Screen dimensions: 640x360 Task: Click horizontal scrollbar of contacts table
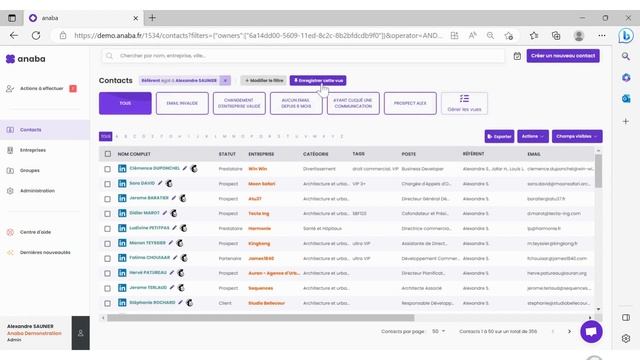261,318
